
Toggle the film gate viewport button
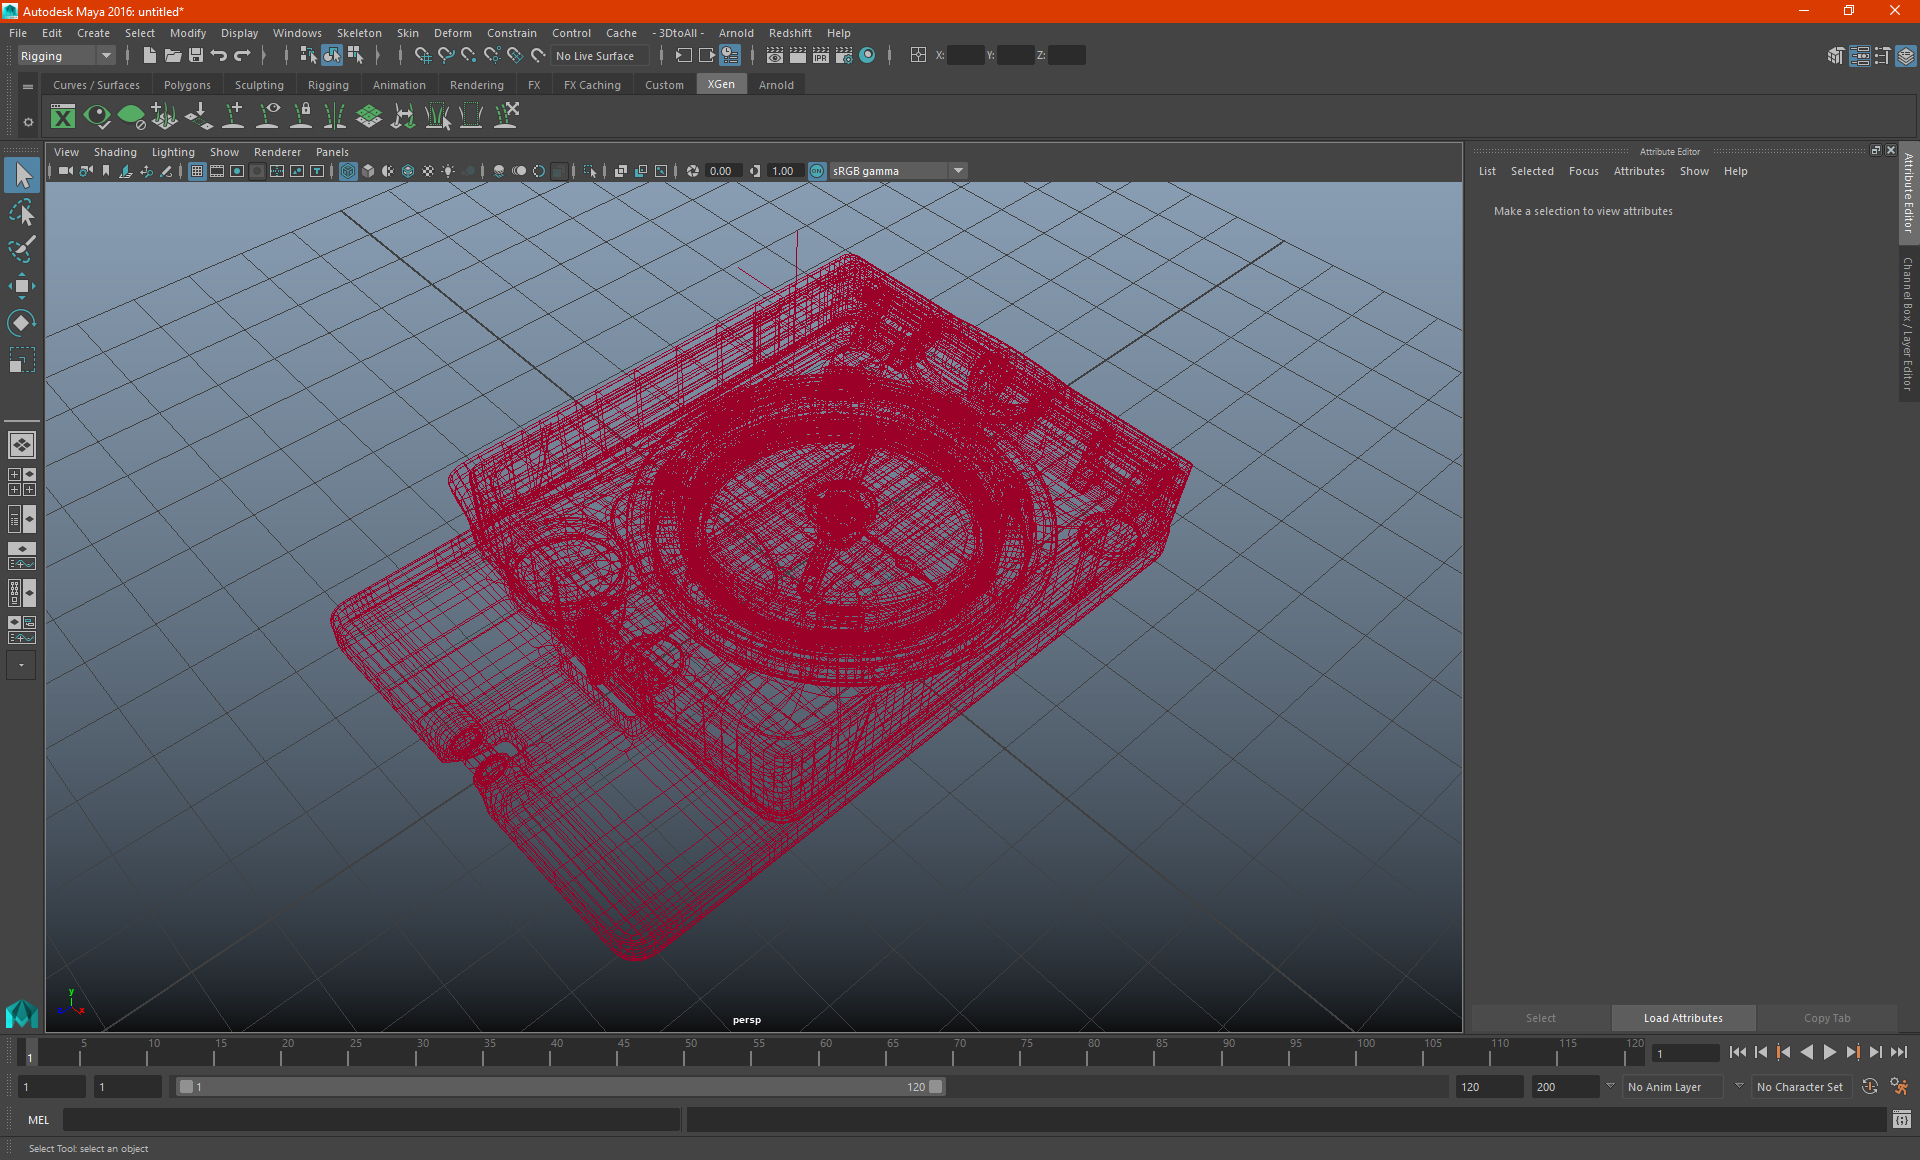[x=217, y=171]
